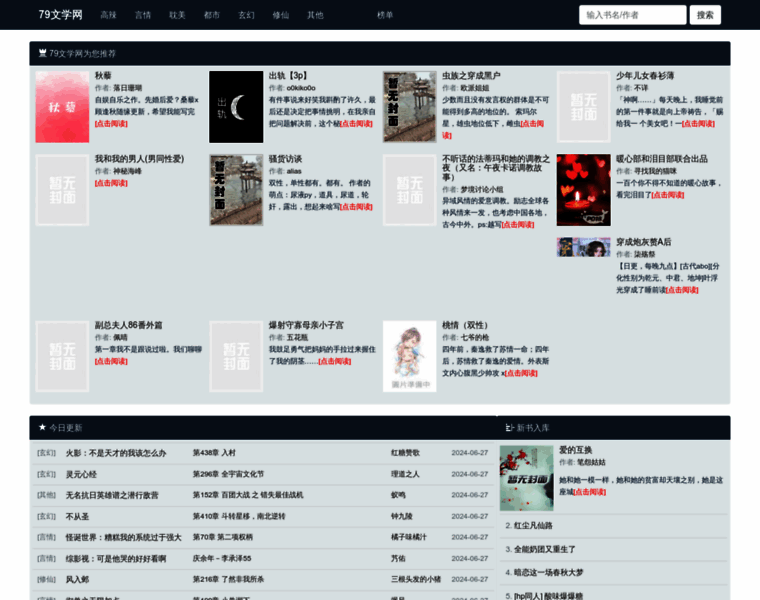This screenshot has height=600, width=760.
Task: Click the author name 钟九陵
Action: click(402, 516)
